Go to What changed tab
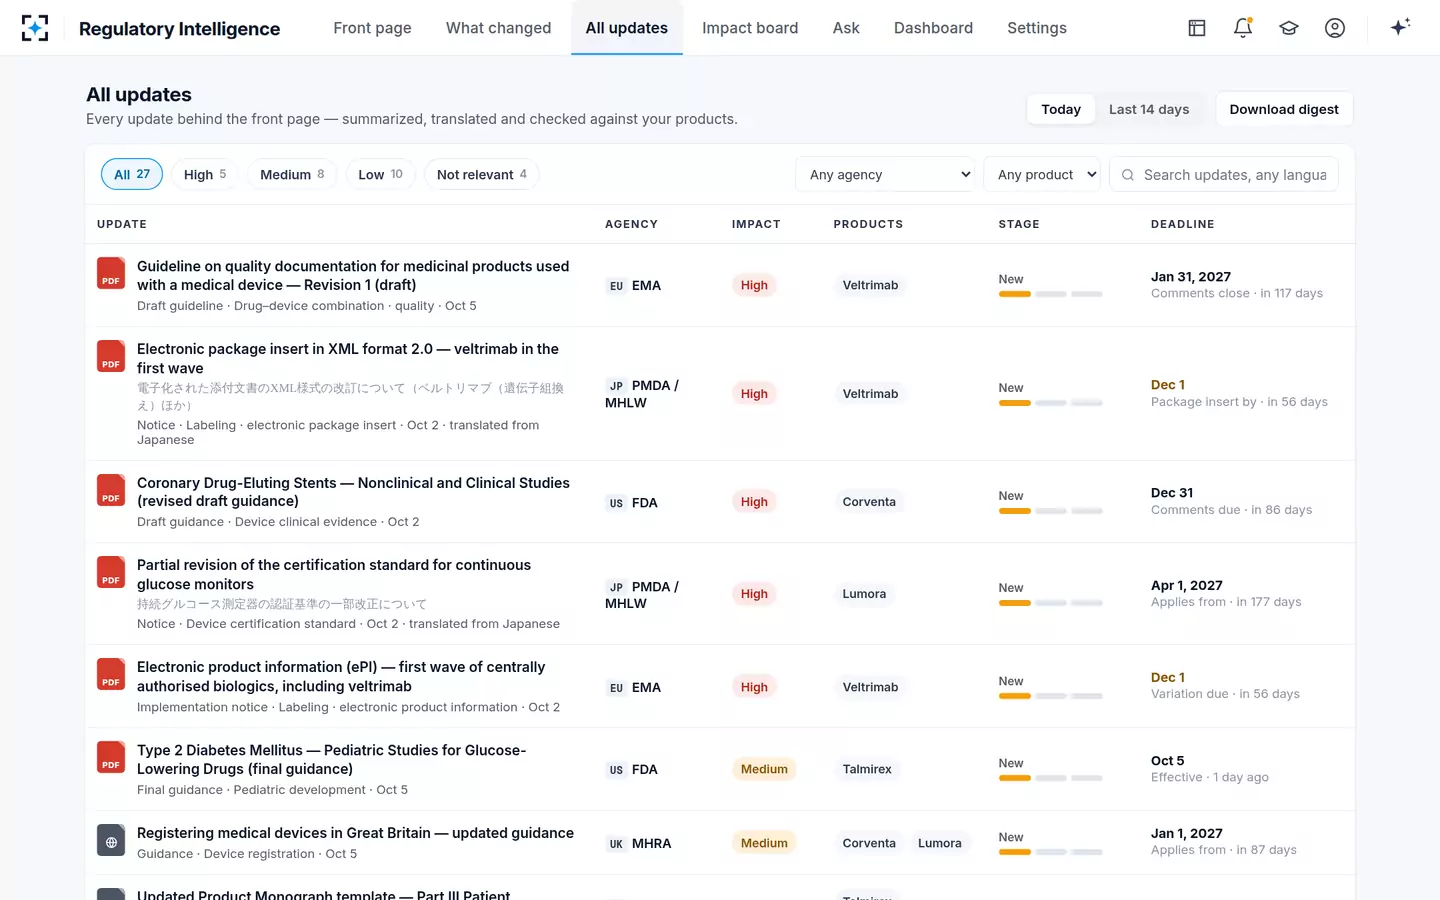This screenshot has width=1440, height=900. click(x=498, y=28)
